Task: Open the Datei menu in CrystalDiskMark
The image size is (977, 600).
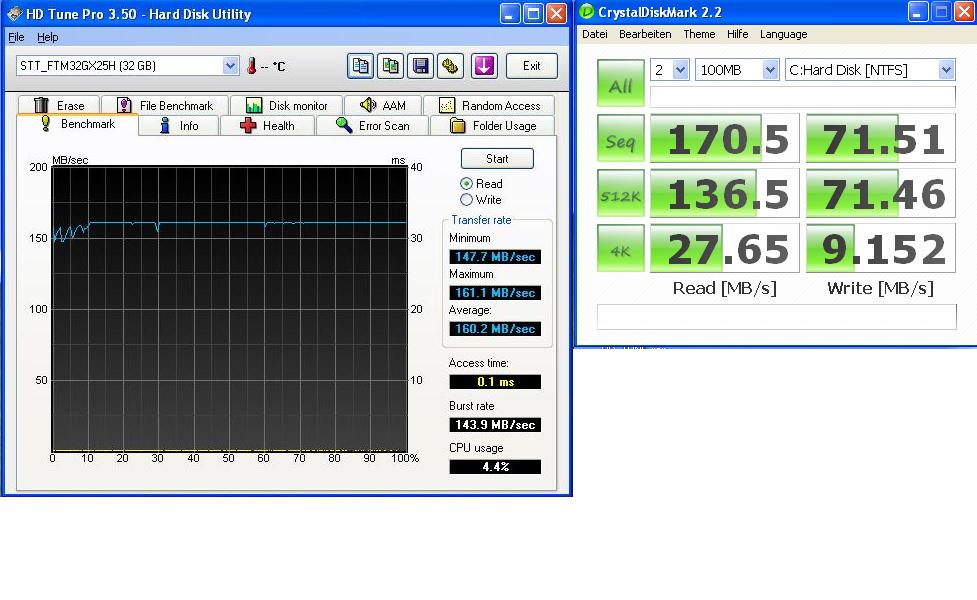Action: click(594, 34)
